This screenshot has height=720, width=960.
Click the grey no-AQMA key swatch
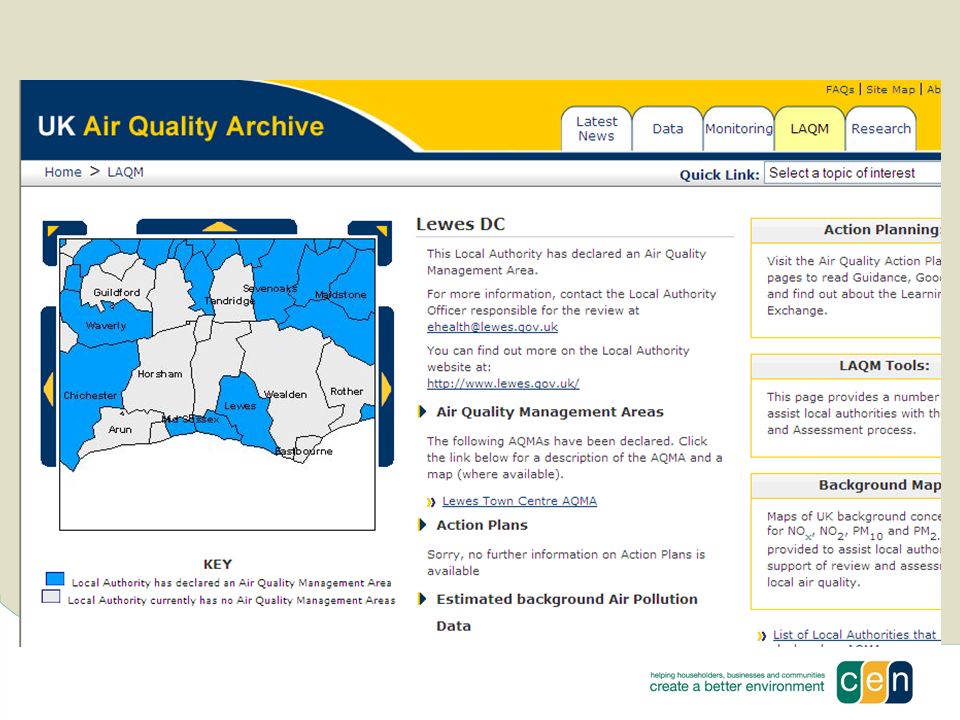(51, 596)
